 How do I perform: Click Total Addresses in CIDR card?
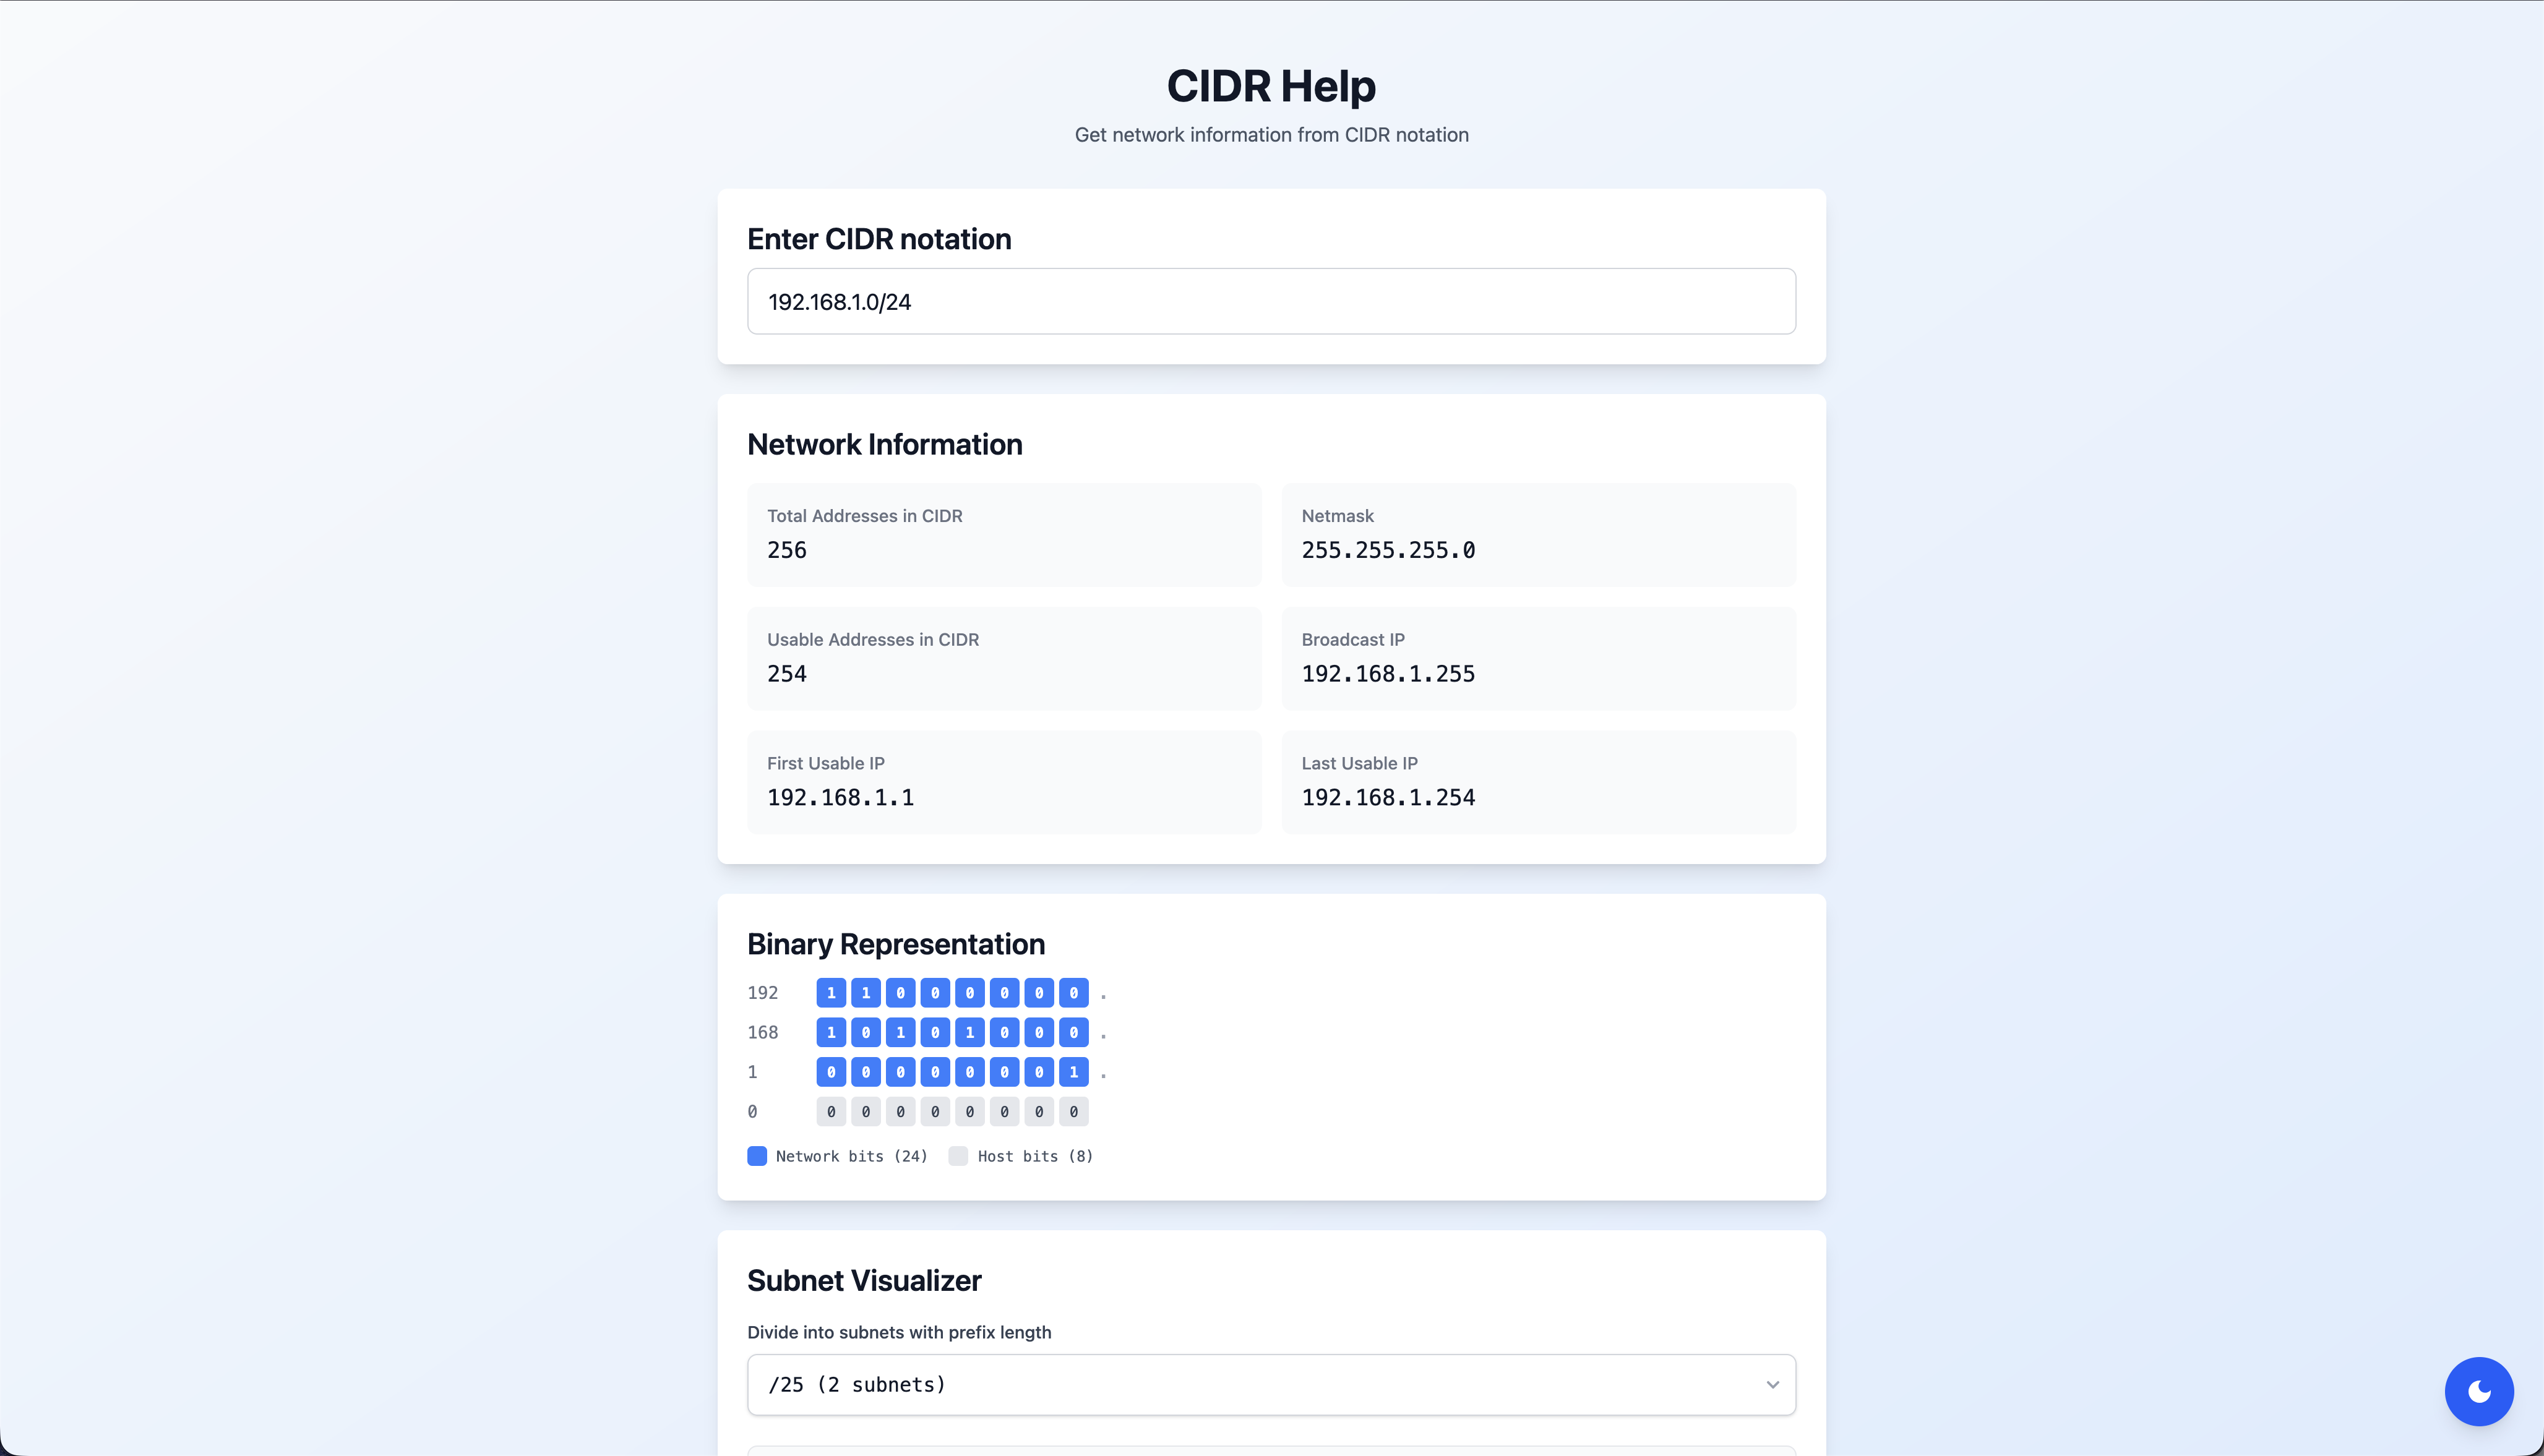pos(1003,534)
